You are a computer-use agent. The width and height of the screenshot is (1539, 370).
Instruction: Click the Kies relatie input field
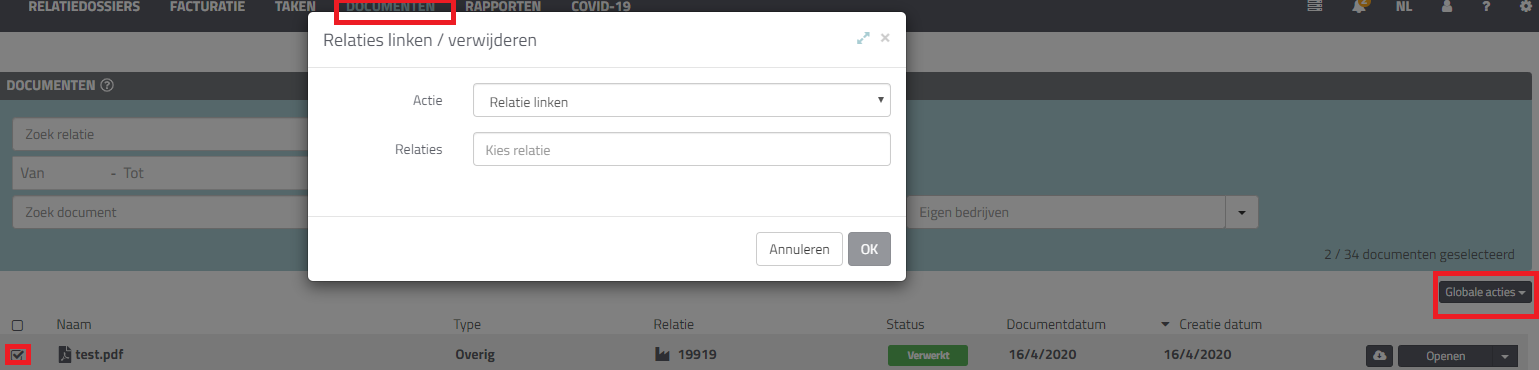pos(681,149)
